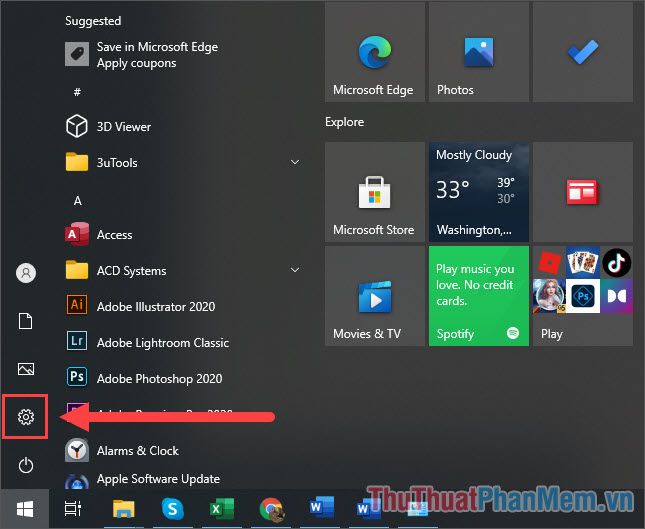Screen dimensions: 645x529
Task: Click the Solitaire cards icon in Play tile
Action: (583, 262)
